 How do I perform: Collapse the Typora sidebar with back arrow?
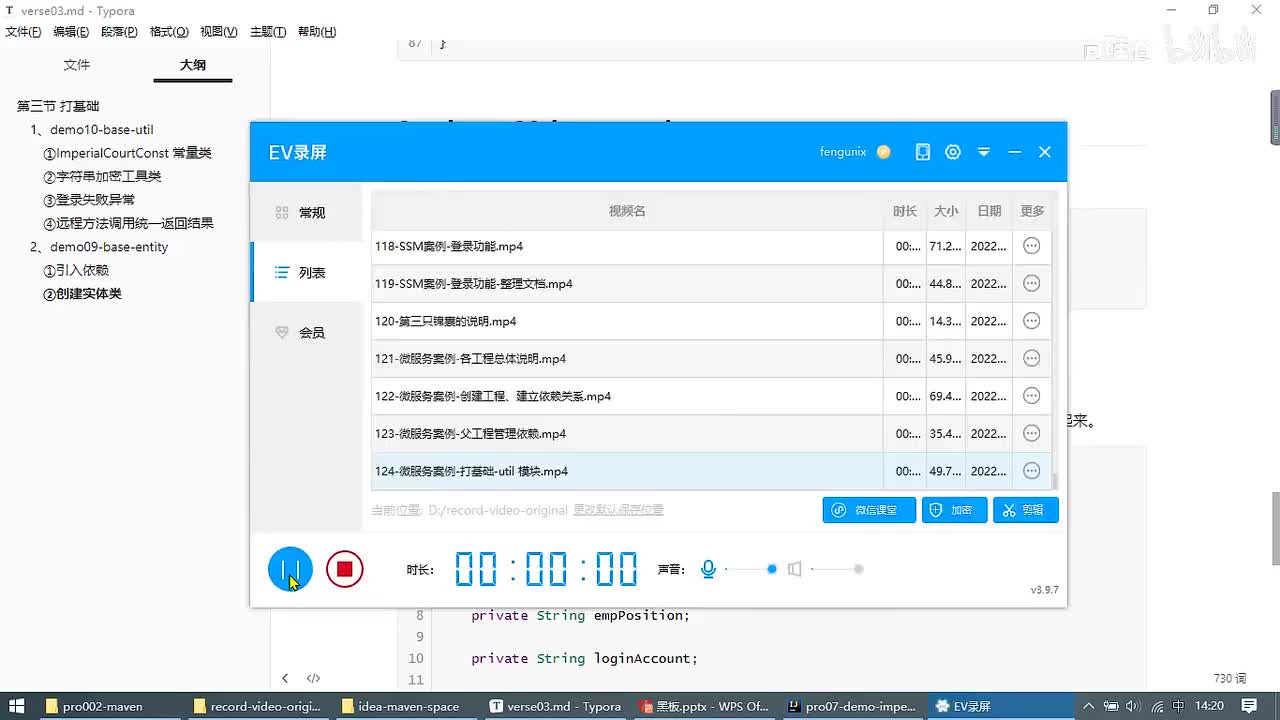click(x=285, y=678)
